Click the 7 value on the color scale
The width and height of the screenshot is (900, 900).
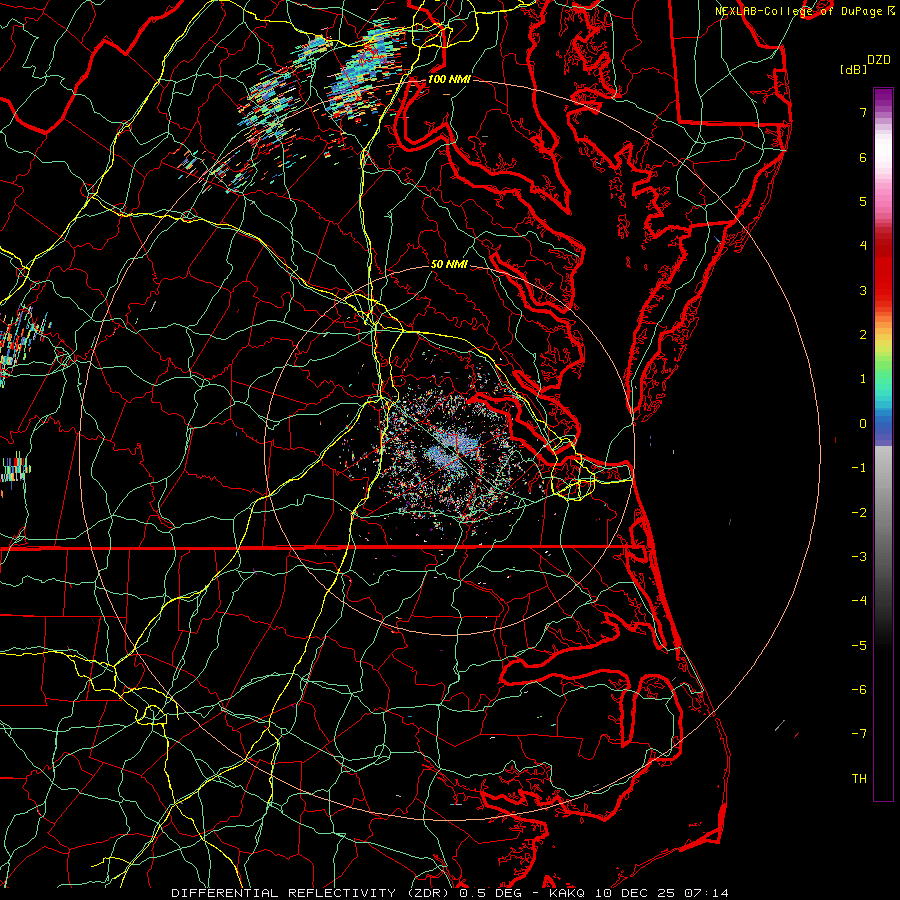pos(863,112)
